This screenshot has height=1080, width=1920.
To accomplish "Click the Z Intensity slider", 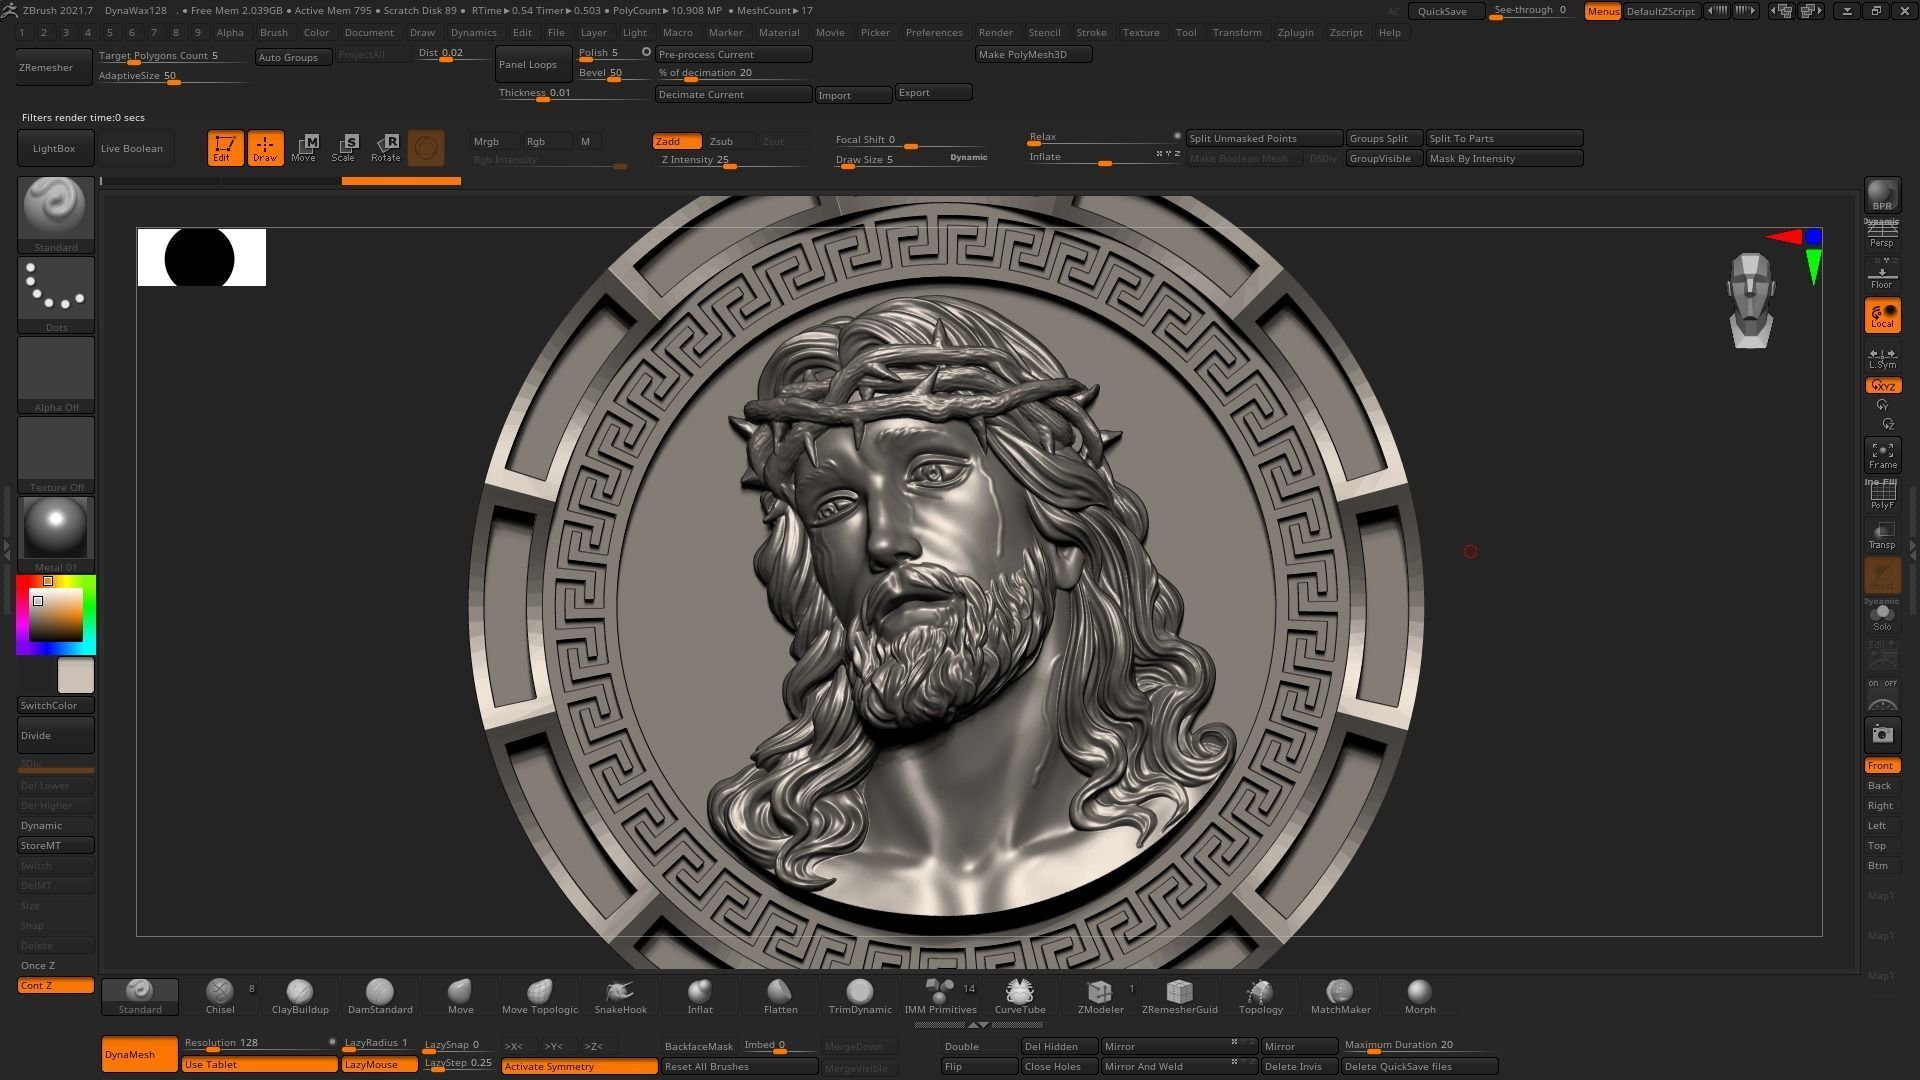I will click(x=733, y=160).
